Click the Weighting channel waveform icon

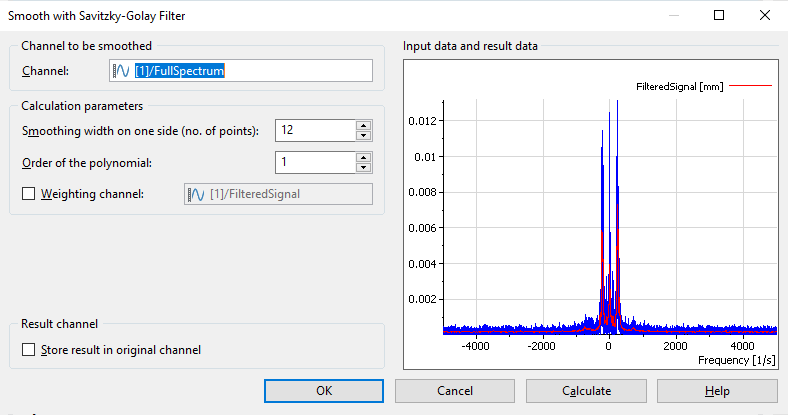click(197, 194)
